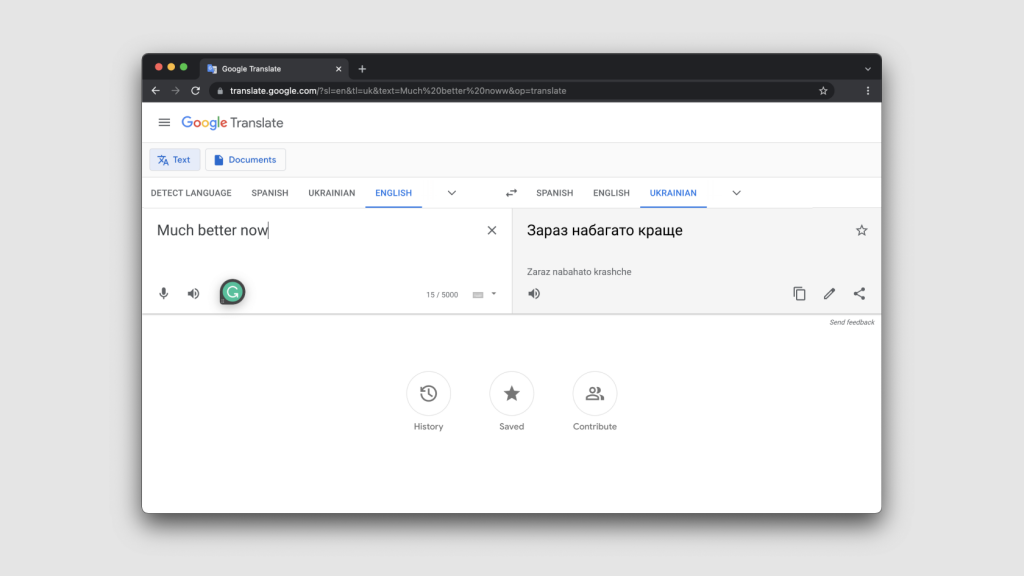Viewport: 1024px width, 576px height.
Task: Copy the translation to clipboard
Action: point(799,294)
